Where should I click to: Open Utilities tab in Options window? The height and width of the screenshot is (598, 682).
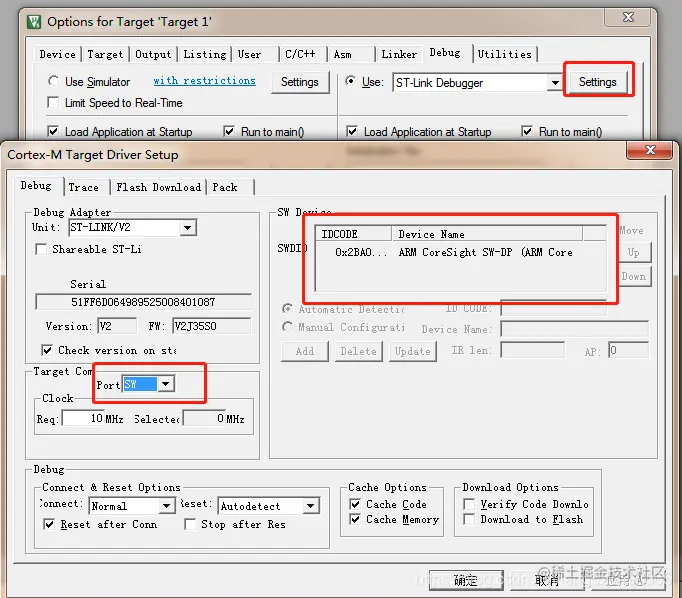click(x=505, y=54)
